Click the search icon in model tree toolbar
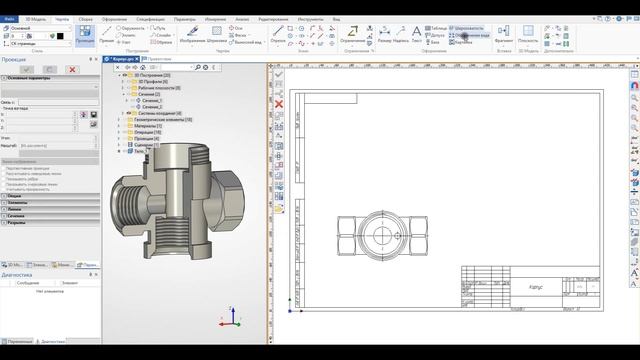Image resolution: width=640 pixels, height=360 pixels. (198, 67)
